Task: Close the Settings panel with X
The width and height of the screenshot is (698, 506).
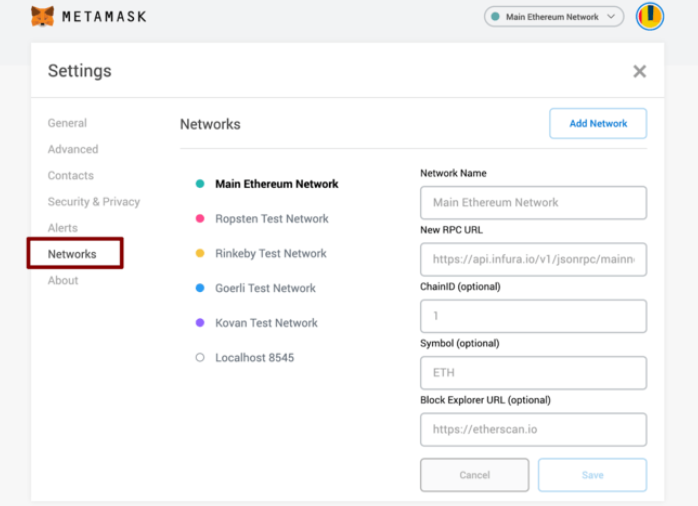Action: [x=639, y=71]
